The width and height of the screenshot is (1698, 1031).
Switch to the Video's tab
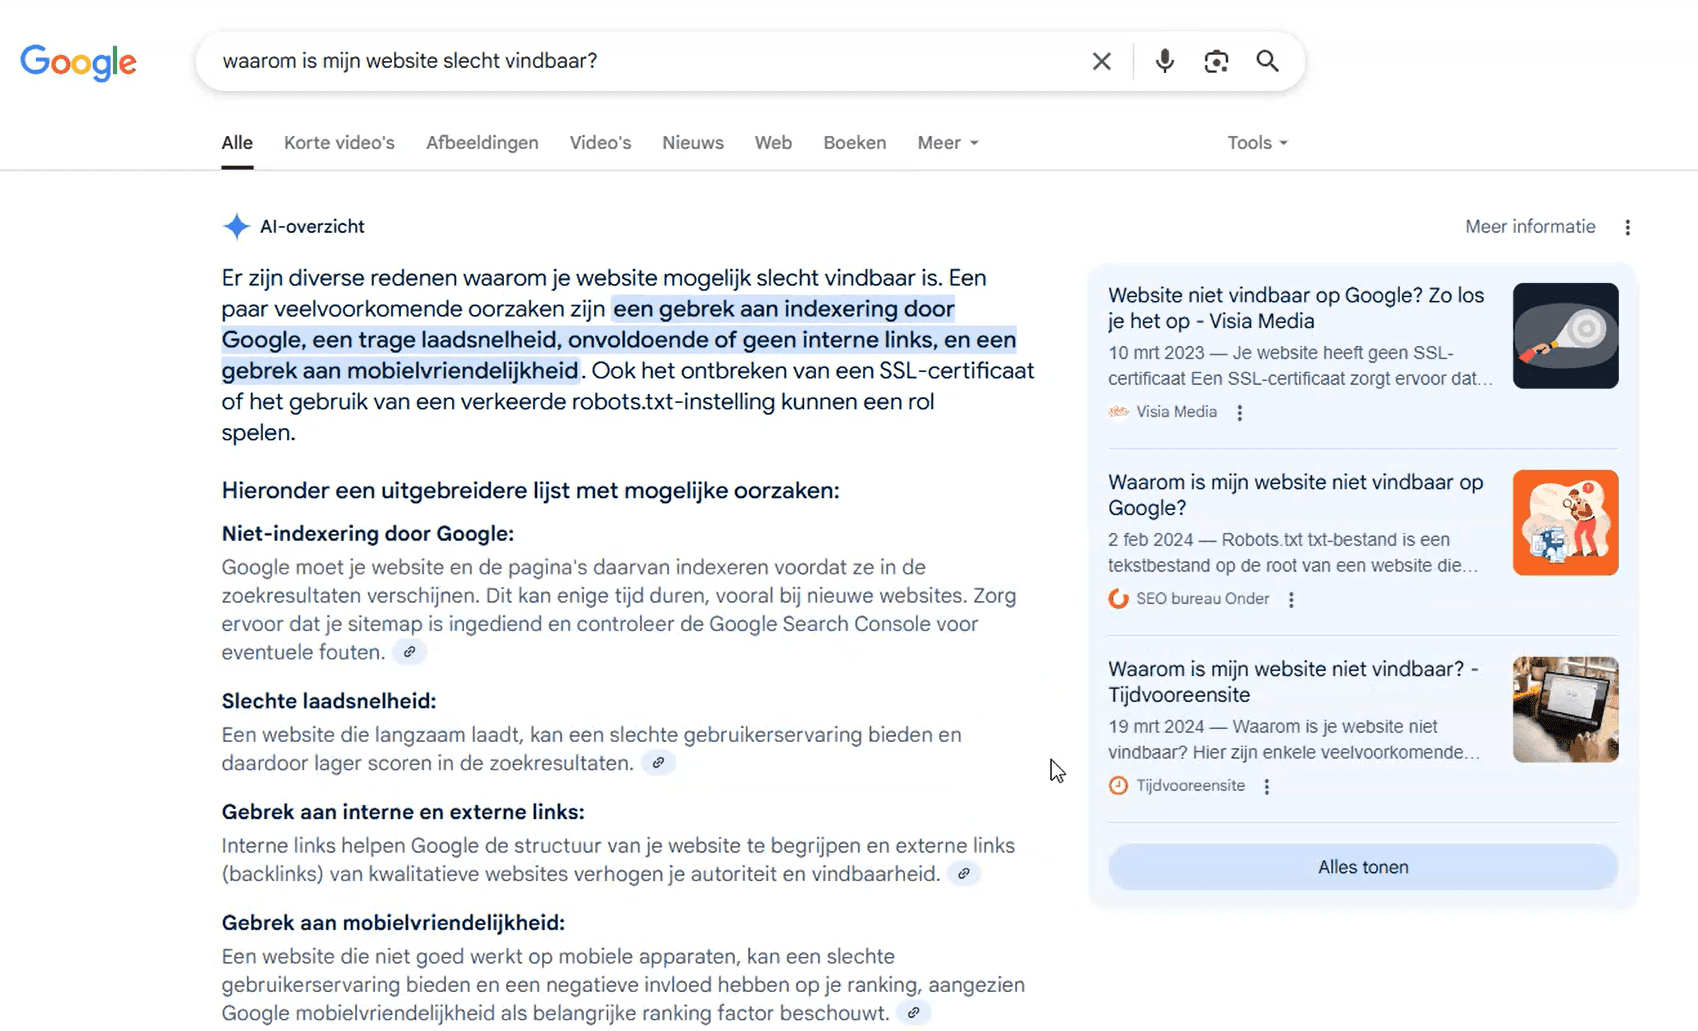coord(600,143)
